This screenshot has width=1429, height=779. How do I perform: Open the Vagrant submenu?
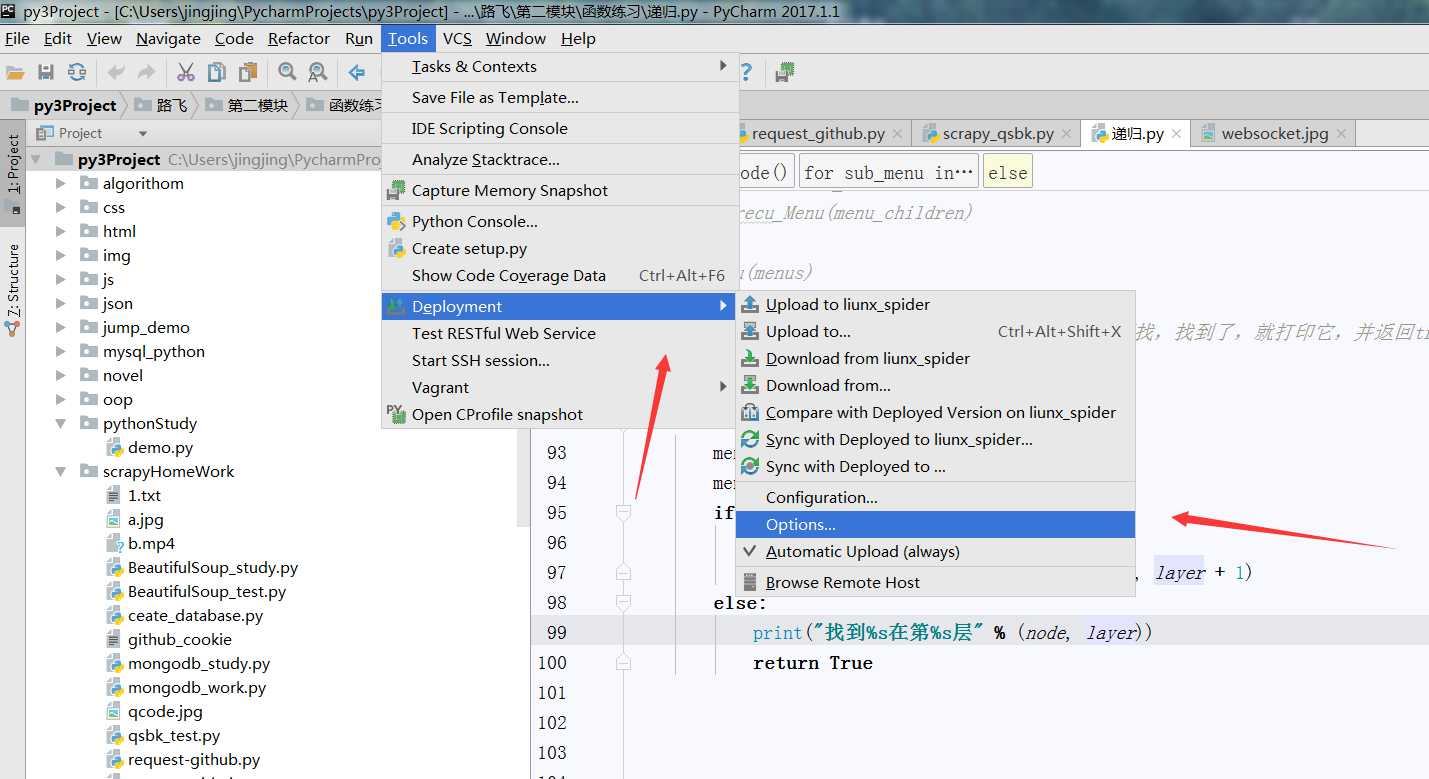coord(559,387)
